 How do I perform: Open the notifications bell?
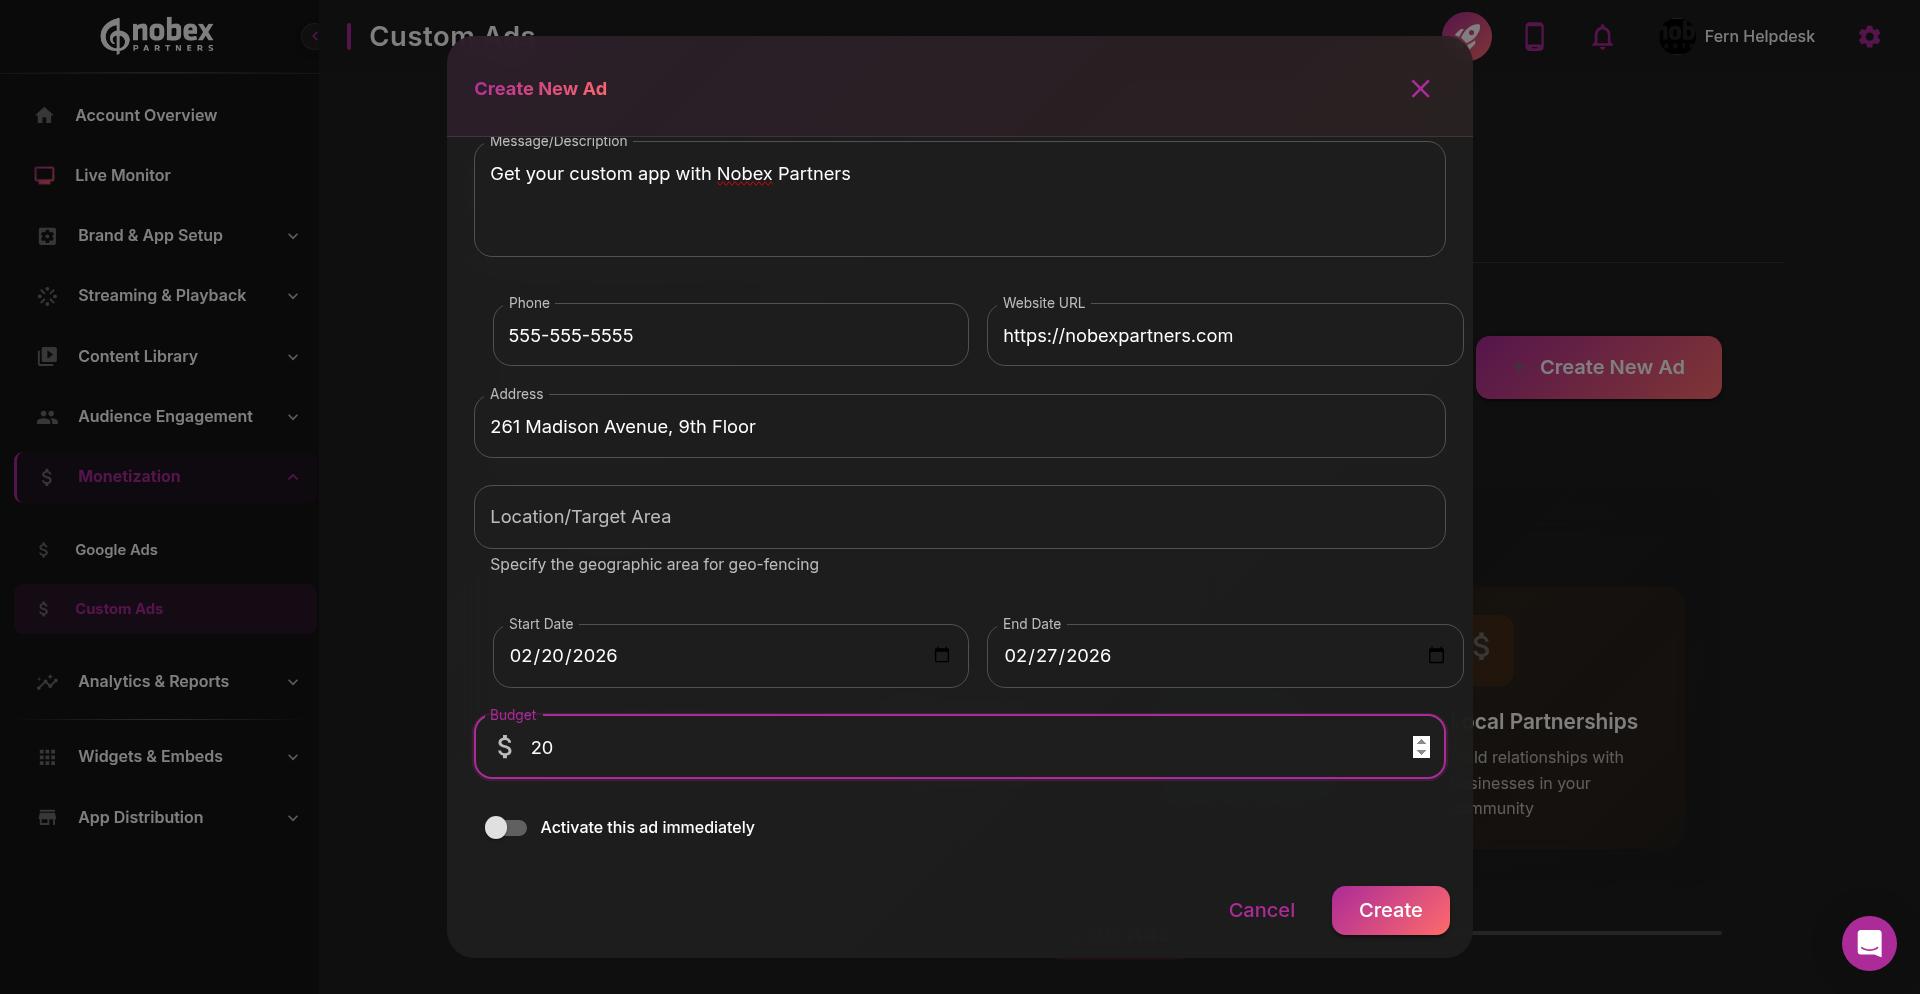(1602, 36)
